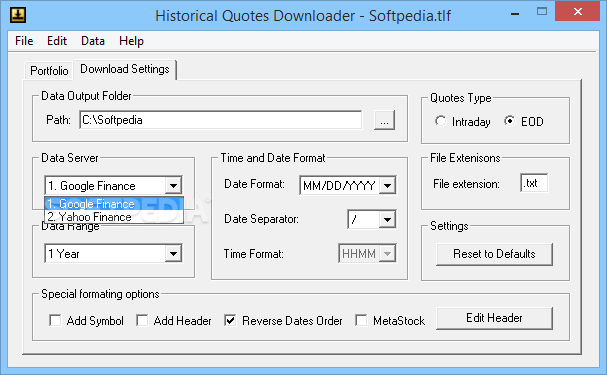Open the Help menu
Image resolution: width=607 pixels, height=375 pixels.
[131, 41]
